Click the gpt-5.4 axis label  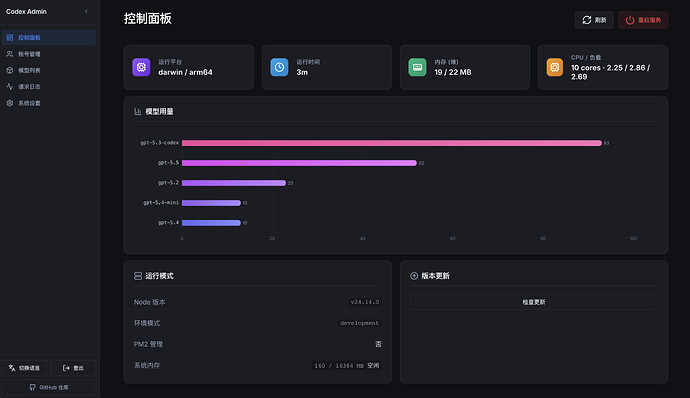[x=169, y=223]
